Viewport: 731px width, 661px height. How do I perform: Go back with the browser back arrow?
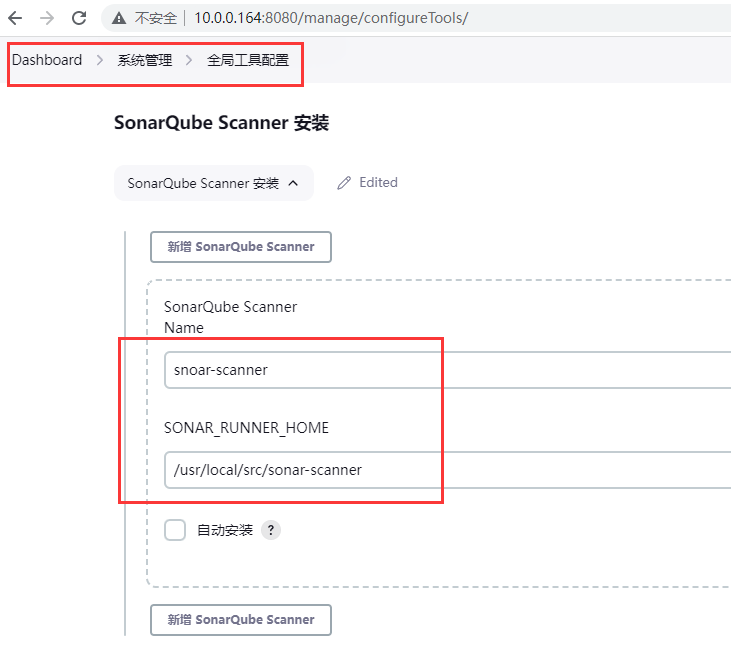click(x=15, y=18)
